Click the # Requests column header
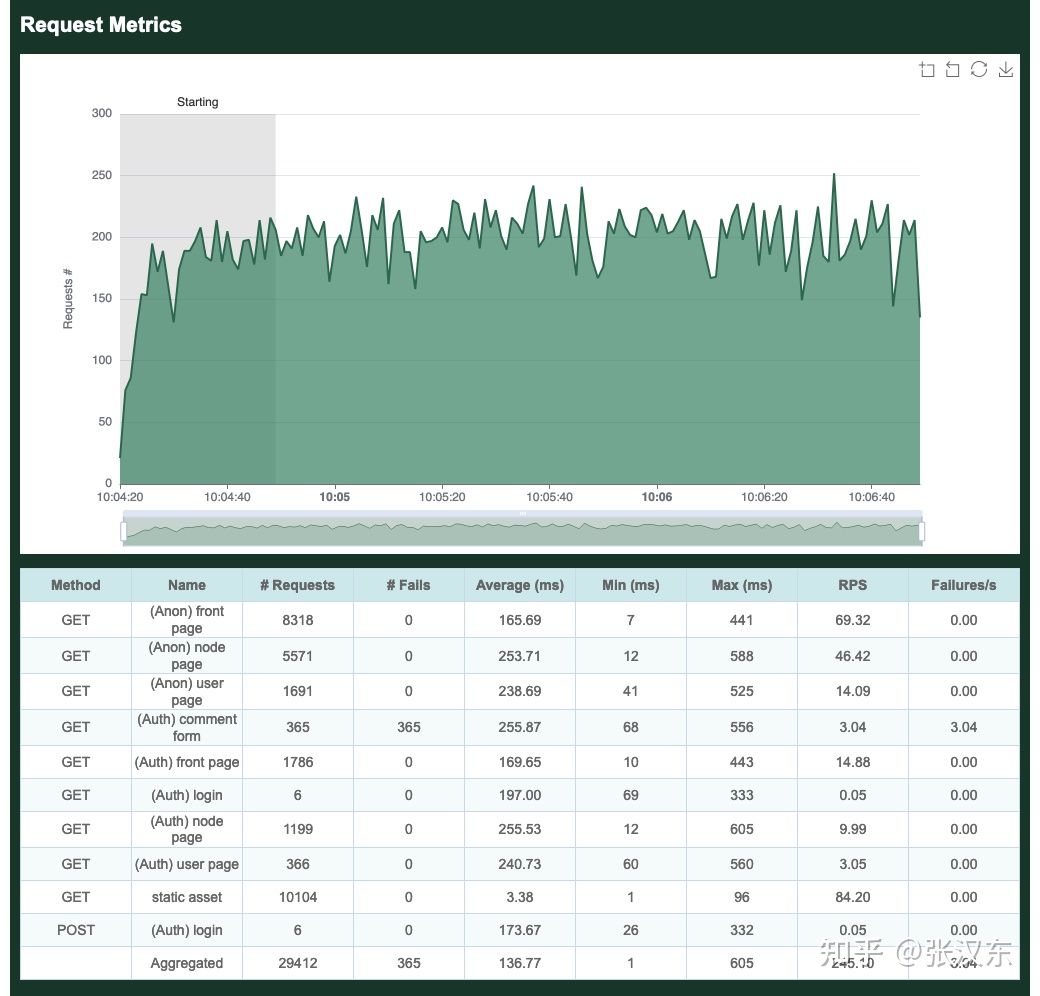Screen dimensions: 1040x996 (297, 585)
